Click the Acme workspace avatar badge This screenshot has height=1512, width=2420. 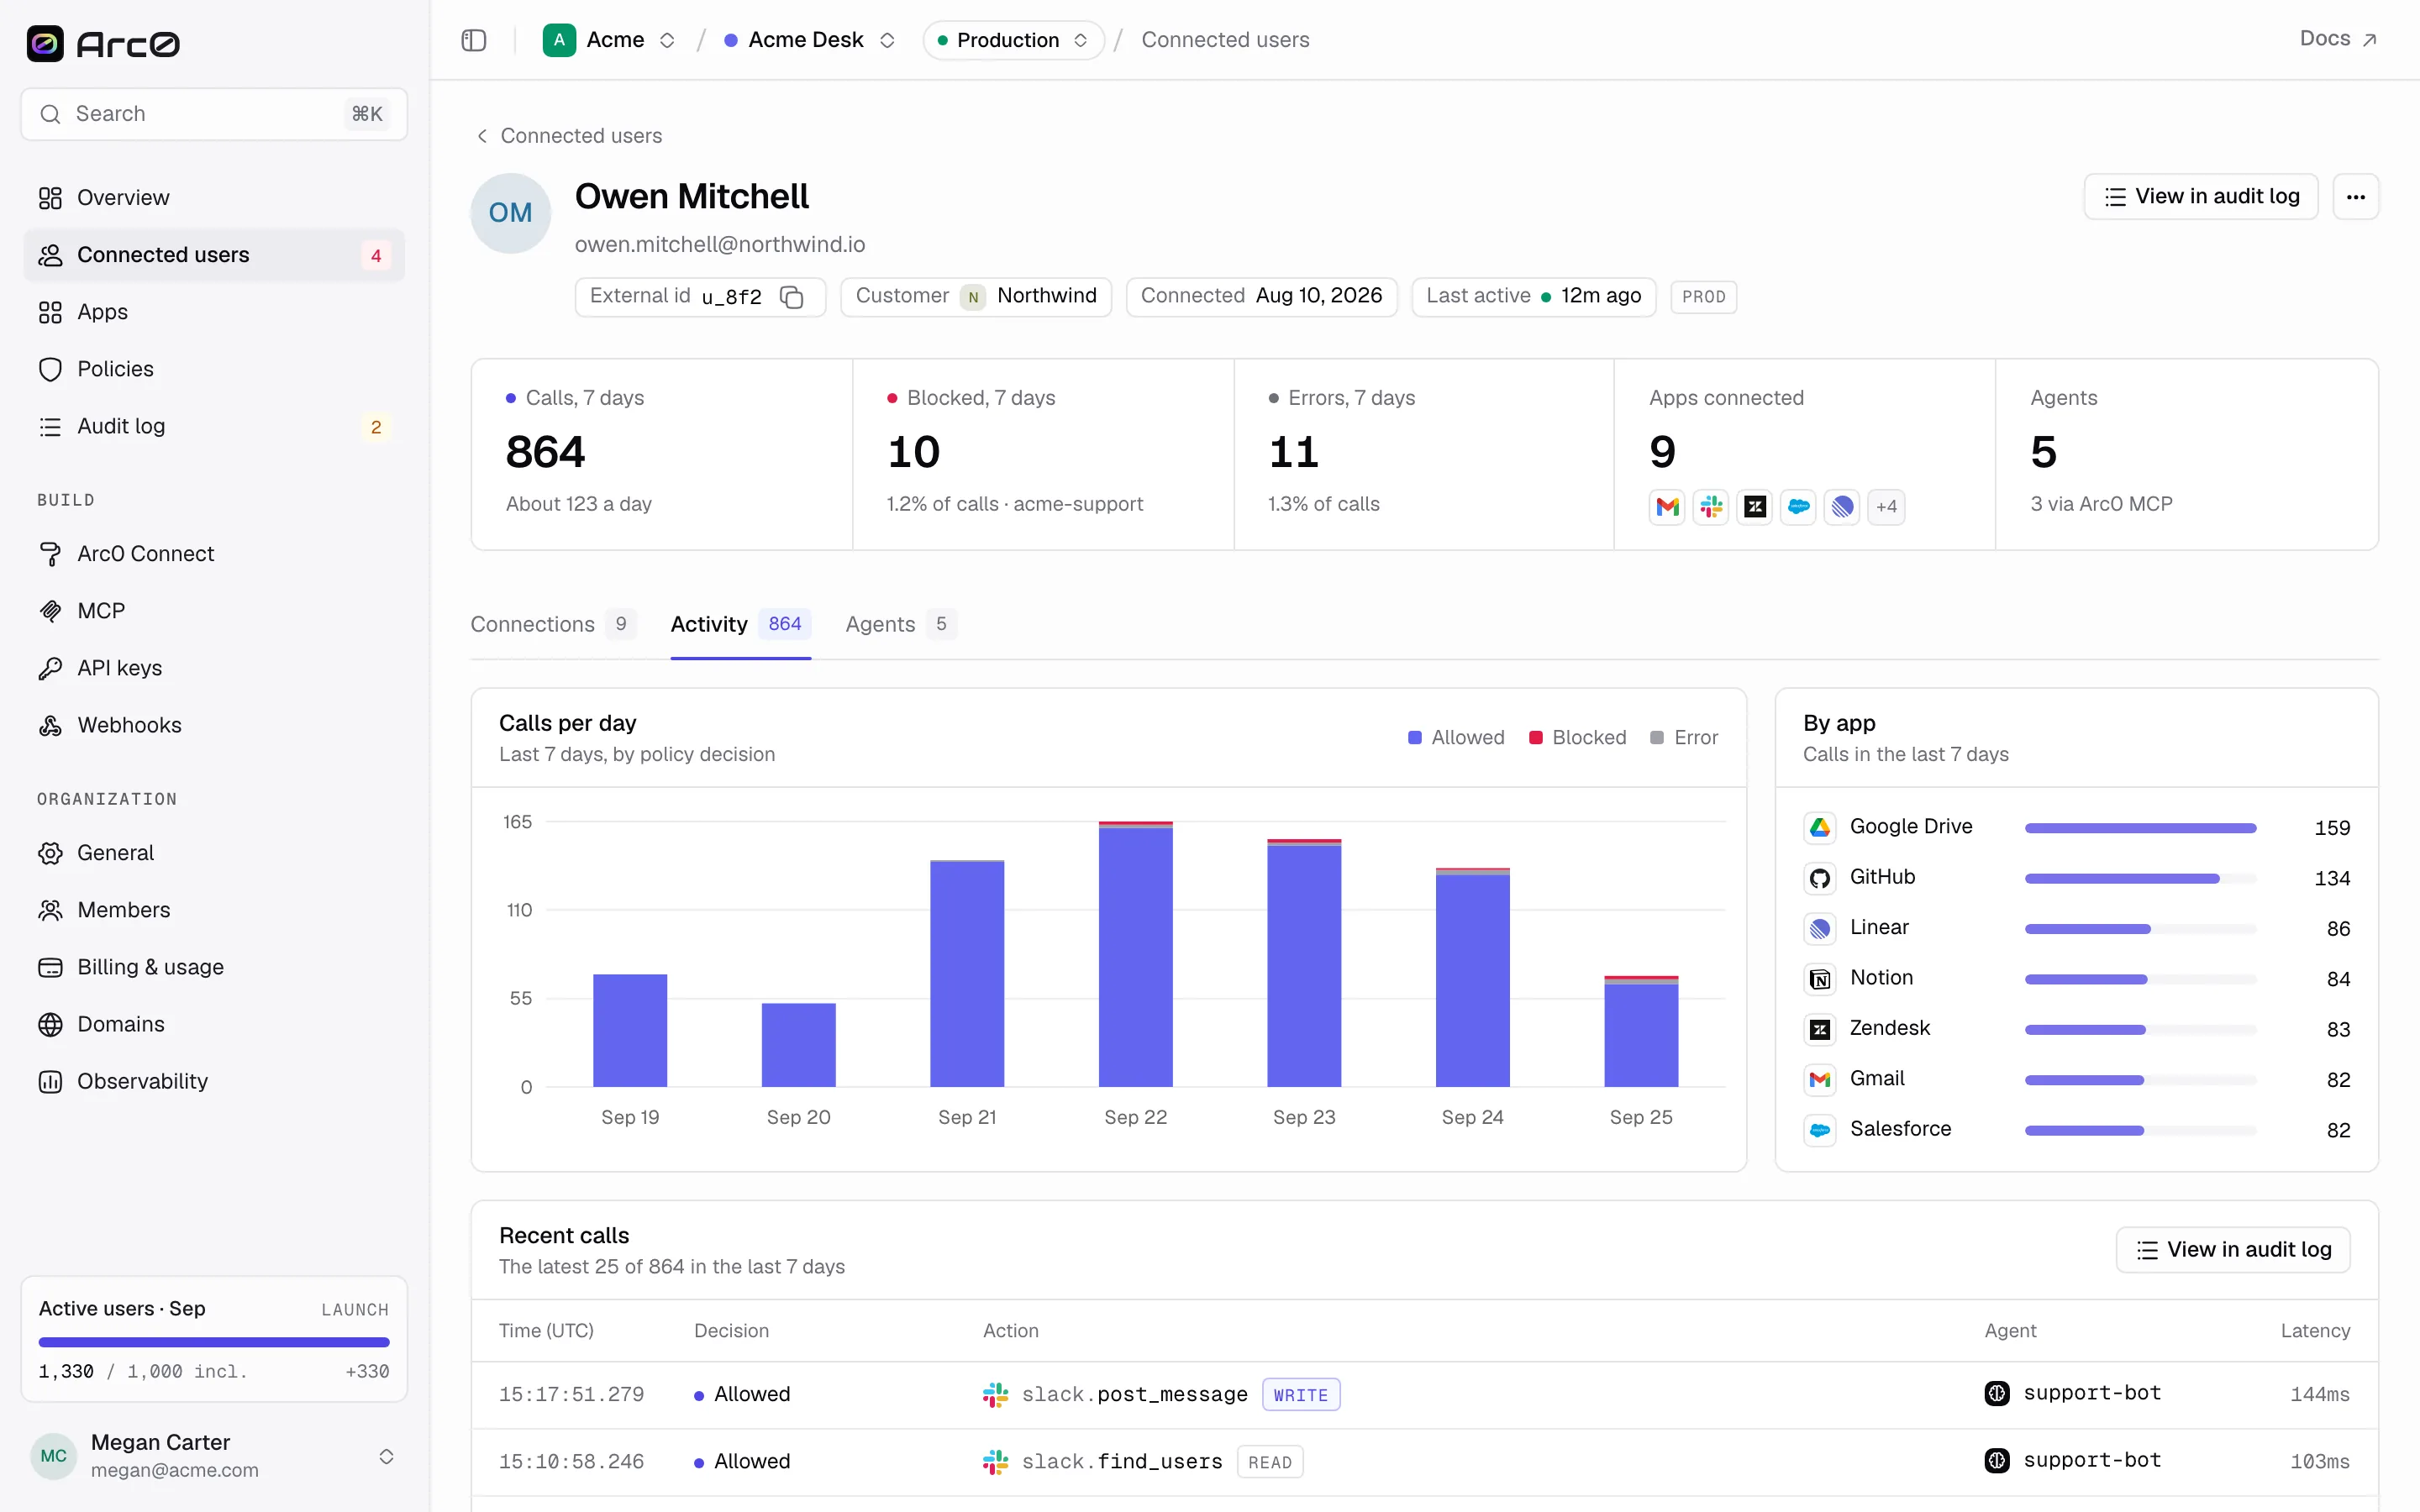[559, 40]
